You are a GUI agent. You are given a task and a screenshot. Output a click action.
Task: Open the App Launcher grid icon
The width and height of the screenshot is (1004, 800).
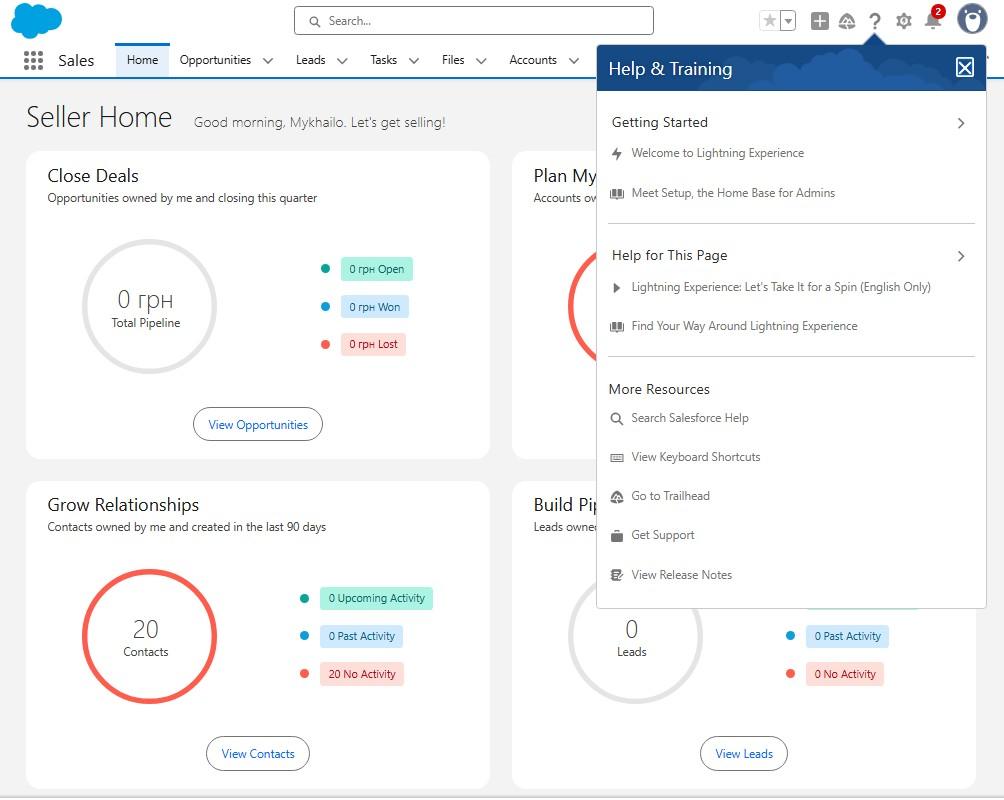point(33,60)
